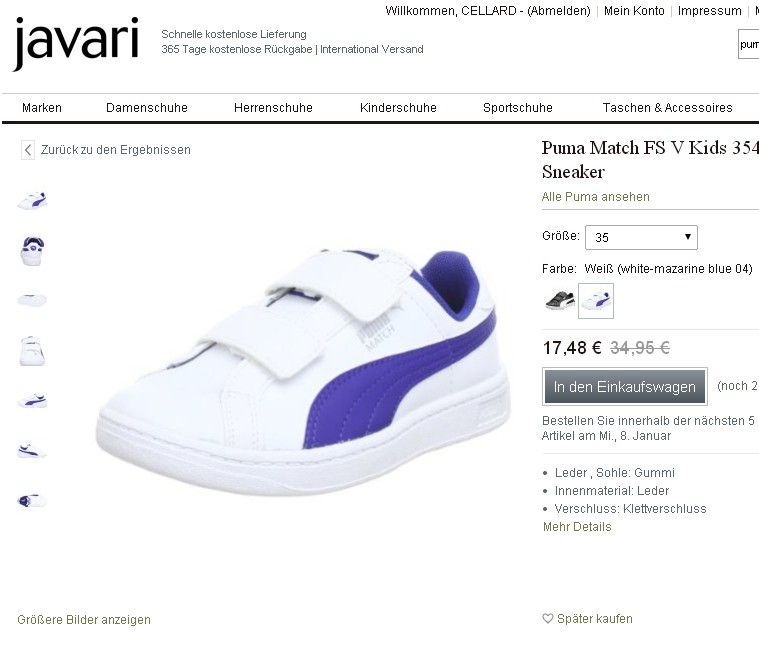Open the Kinderschuhe menu

[398, 107]
